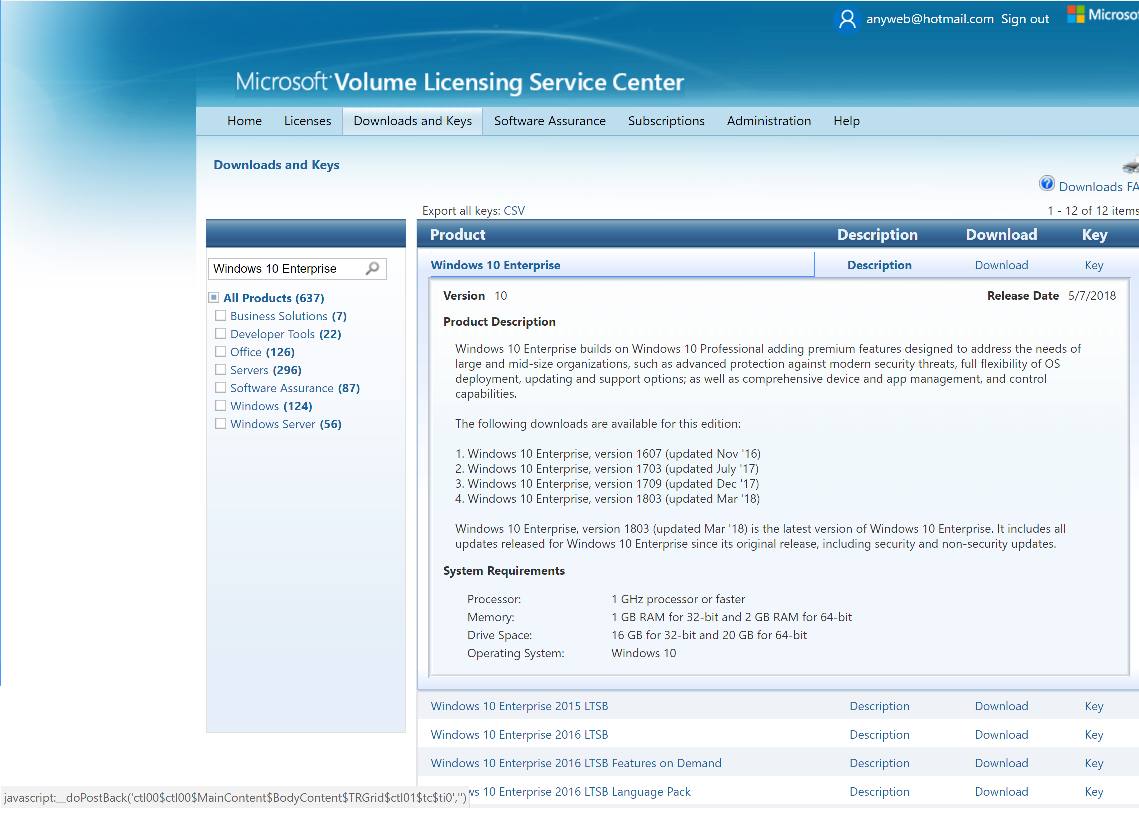Click the Microsoft logo

click(1102, 15)
